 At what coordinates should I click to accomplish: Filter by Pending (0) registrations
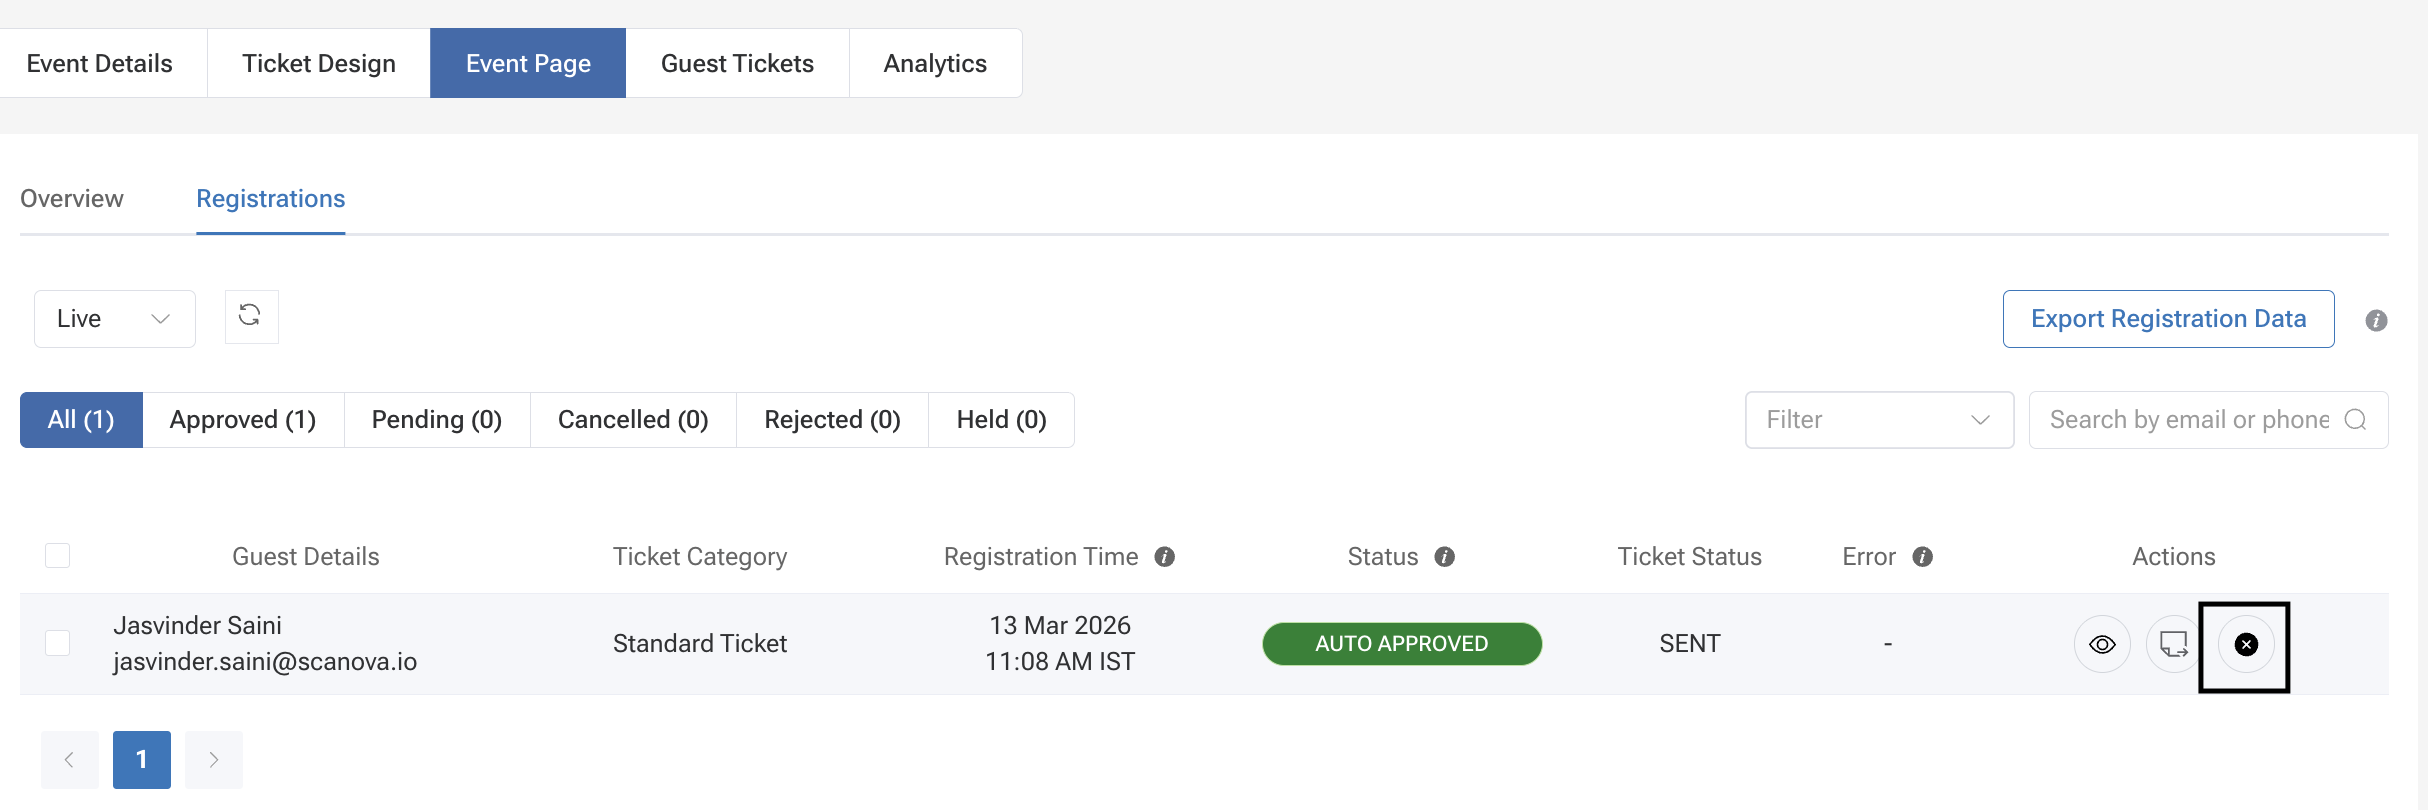pyautogui.click(x=437, y=420)
